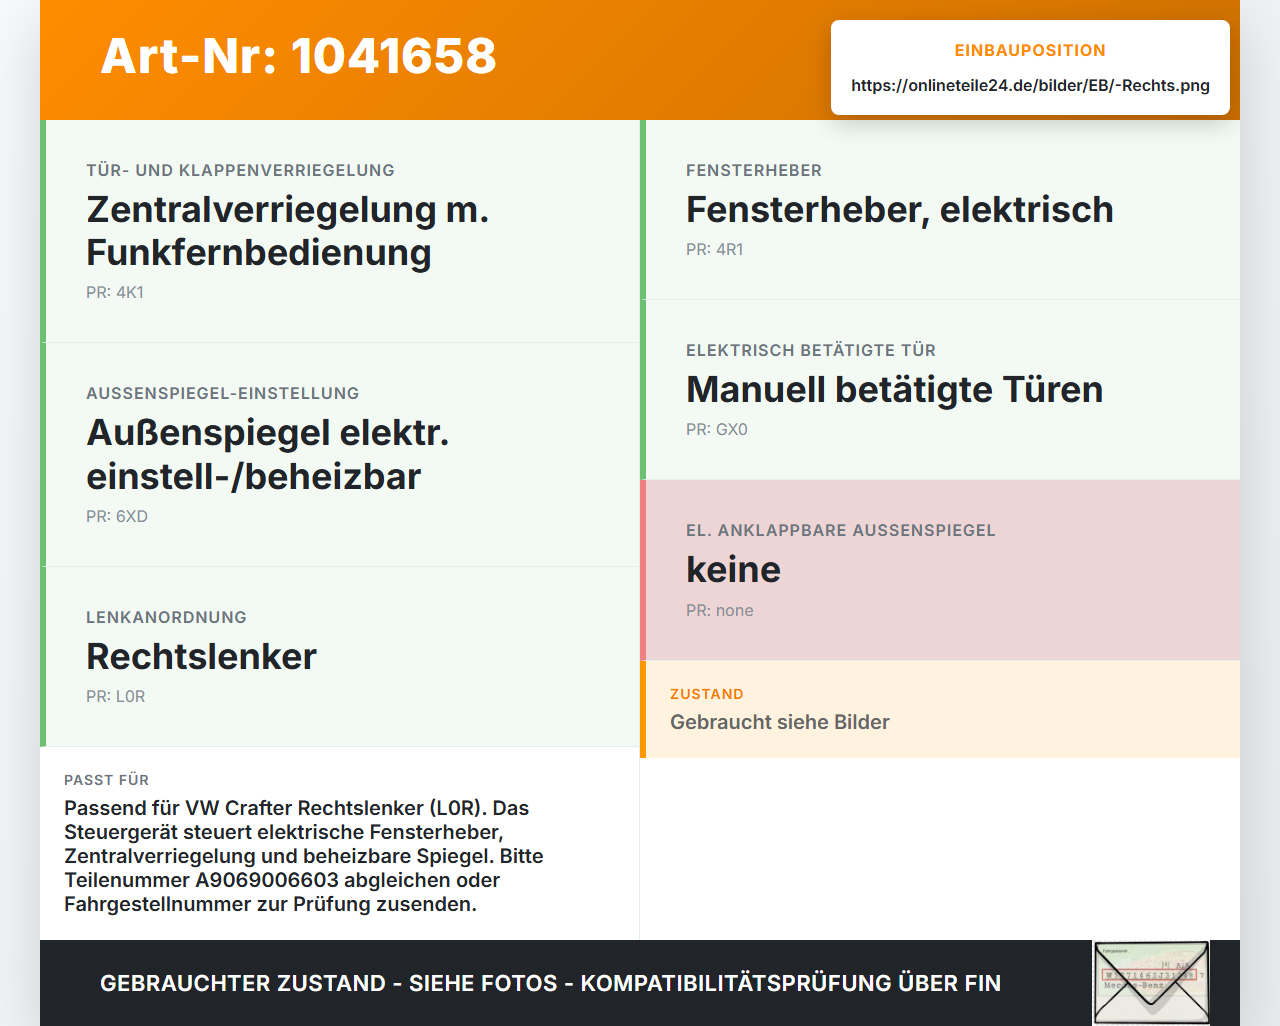Click the TÜR- UND KLAPPENVERRIEGELUNG label

240,170
